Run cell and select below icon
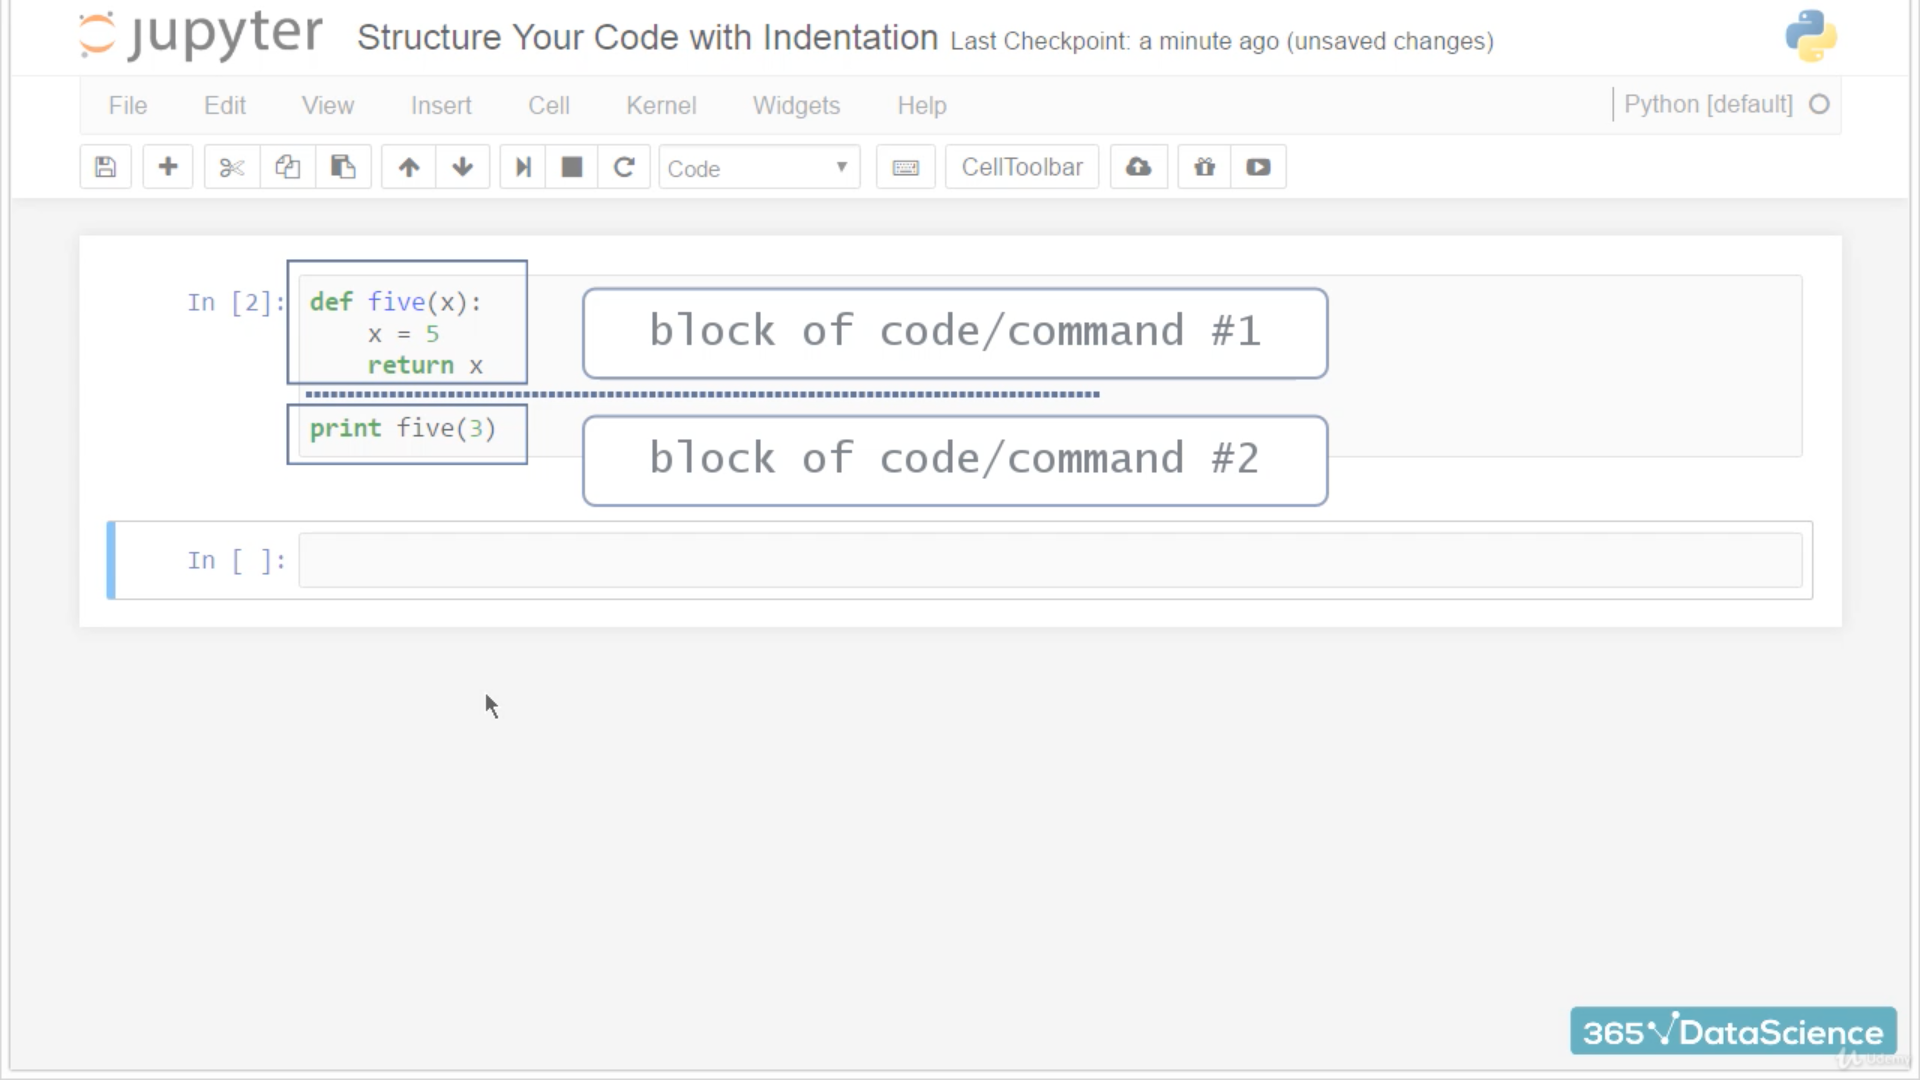Screen dimensions: 1920x1080 click(x=522, y=167)
